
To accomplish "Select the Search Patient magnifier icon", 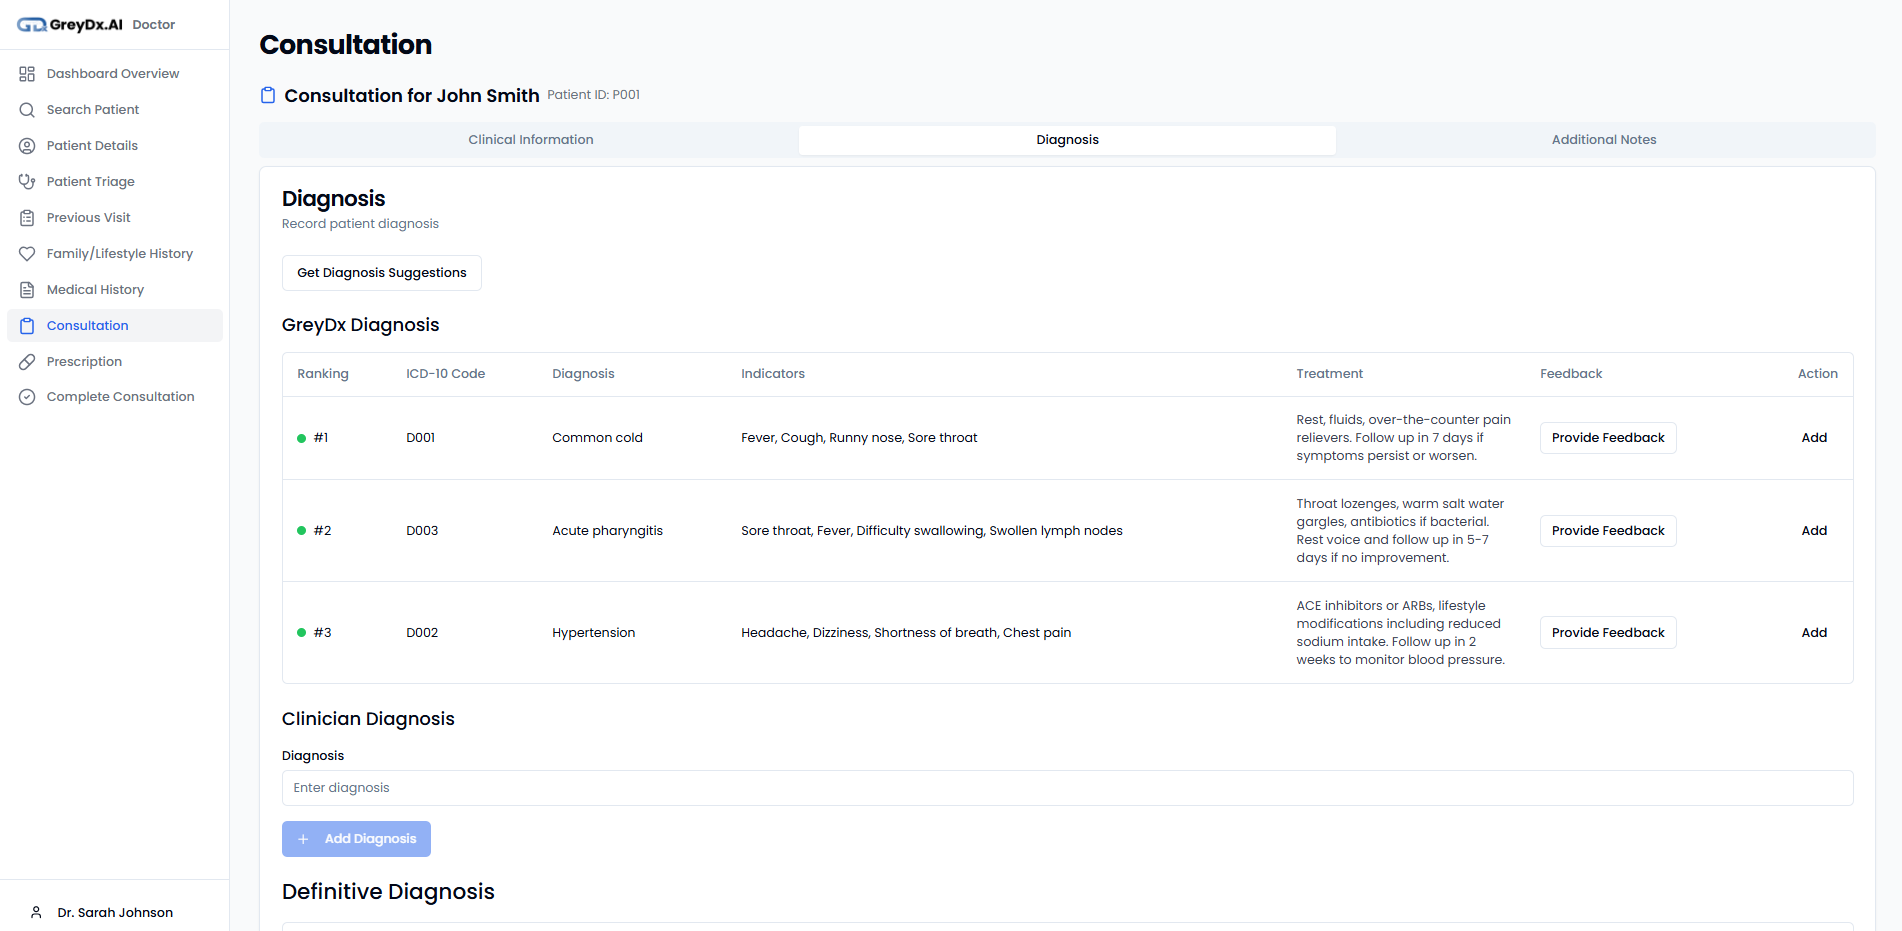I will (27, 109).
